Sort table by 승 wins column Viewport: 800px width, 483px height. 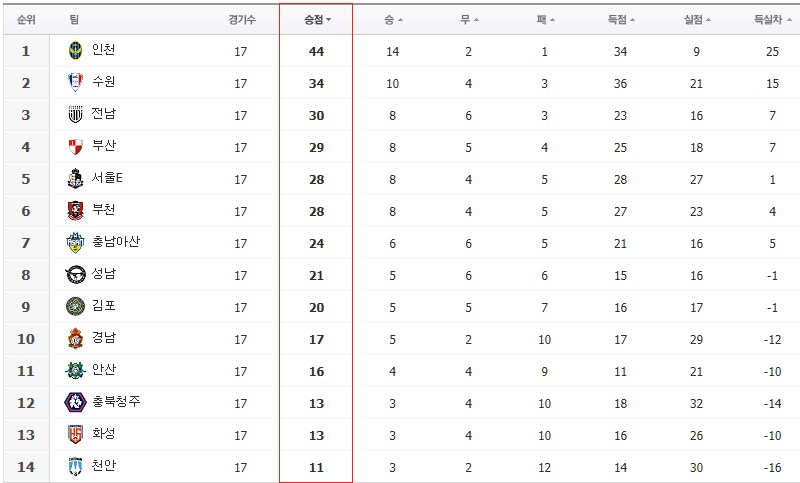pyautogui.click(x=393, y=20)
